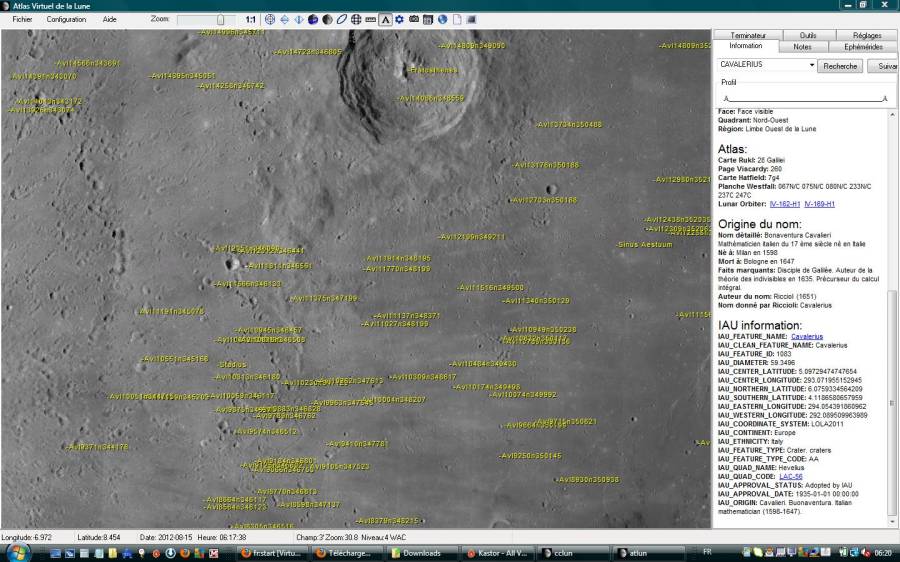This screenshot has width=900, height=562.
Task: Click the Profil elevation line in side panel
Action: coord(805,100)
